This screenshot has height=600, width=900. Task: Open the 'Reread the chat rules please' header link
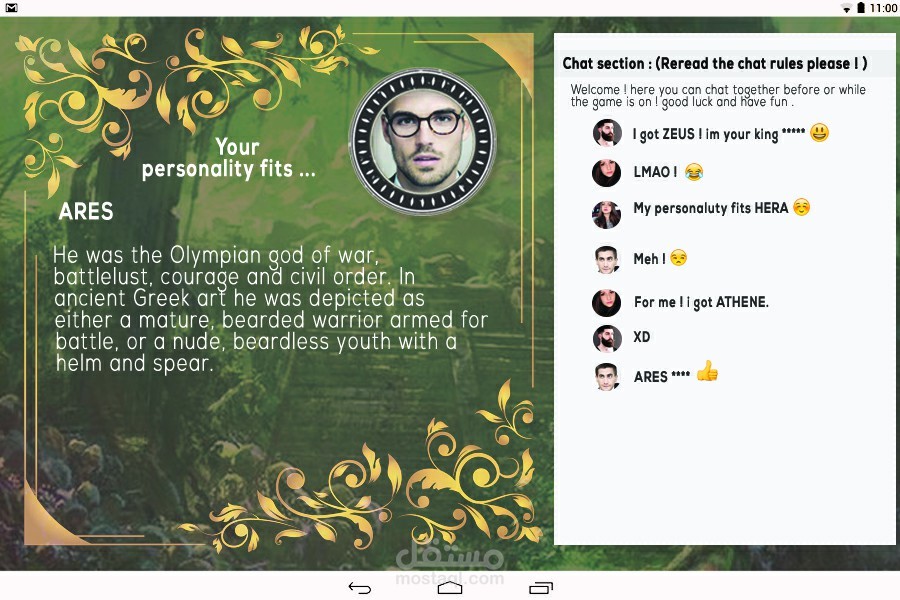pos(761,63)
